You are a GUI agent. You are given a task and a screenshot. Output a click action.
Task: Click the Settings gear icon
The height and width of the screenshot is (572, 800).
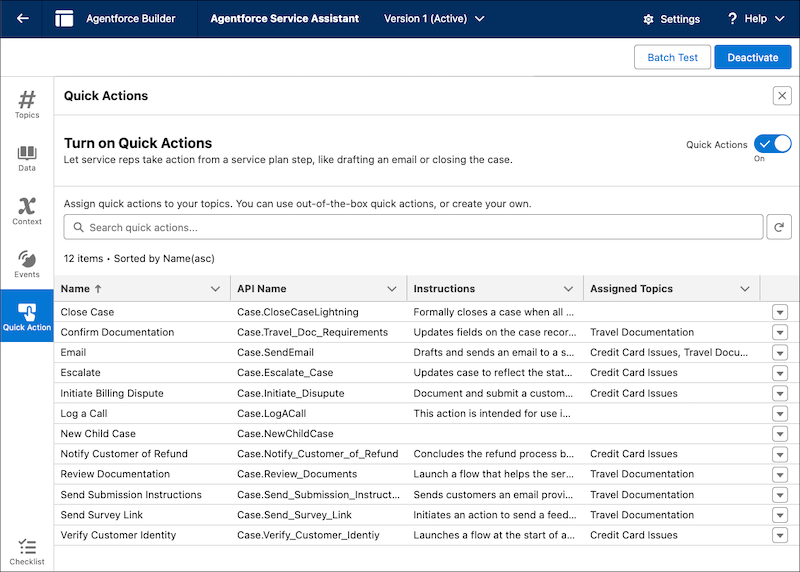648,19
